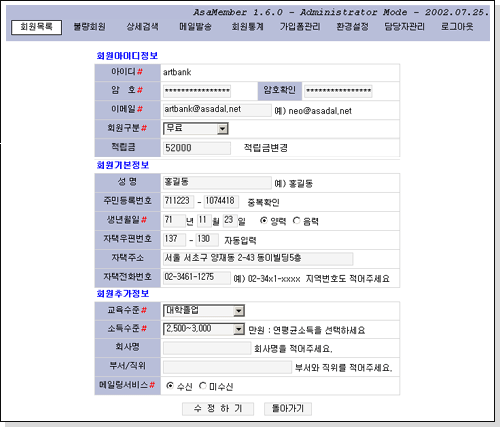Edit the birth day field 23
This screenshot has width=500, height=428.
[x=230, y=221]
